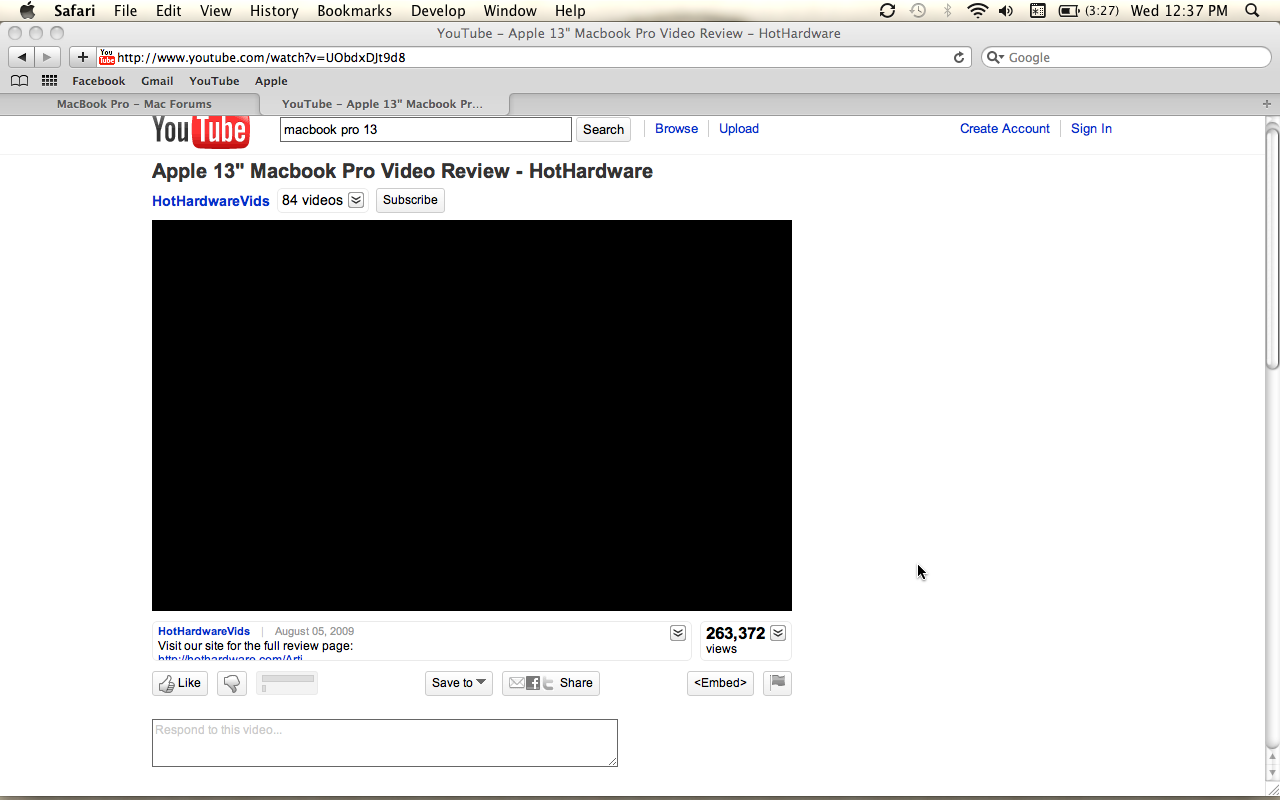Open Time Machine menu bar icon

(x=917, y=11)
